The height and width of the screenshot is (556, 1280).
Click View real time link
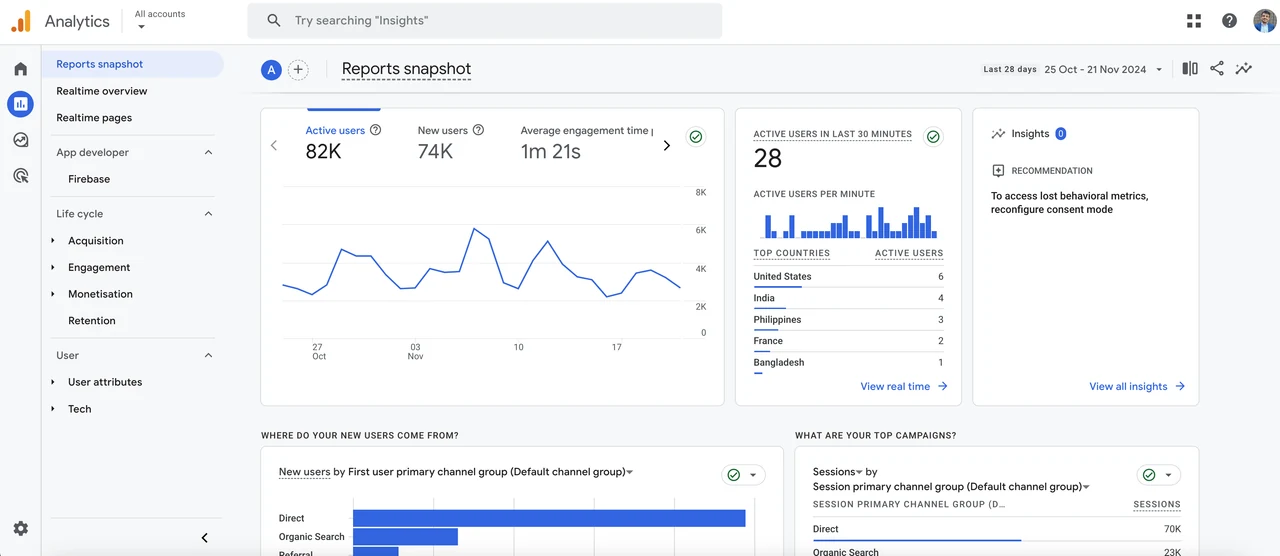click(x=904, y=386)
